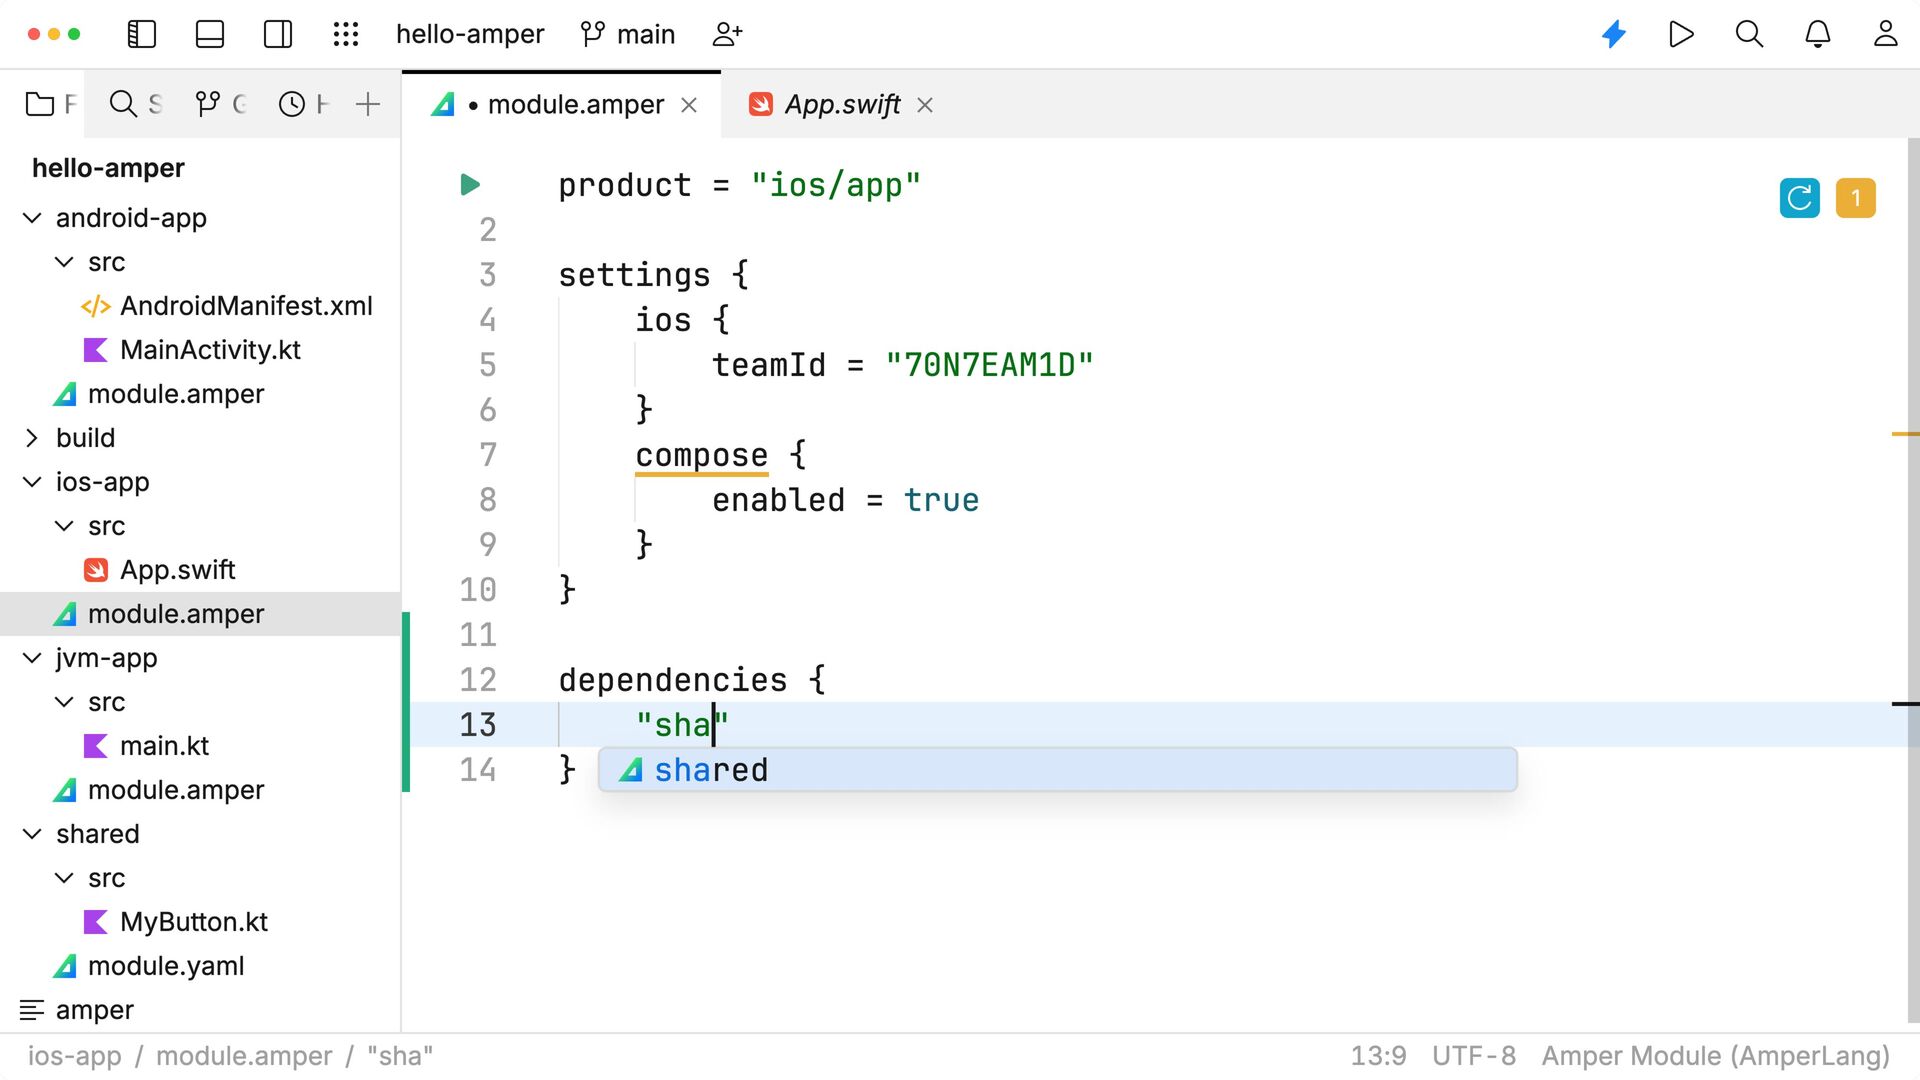Click the orange warning count badge
The width and height of the screenshot is (1920, 1080).
coord(1856,198)
